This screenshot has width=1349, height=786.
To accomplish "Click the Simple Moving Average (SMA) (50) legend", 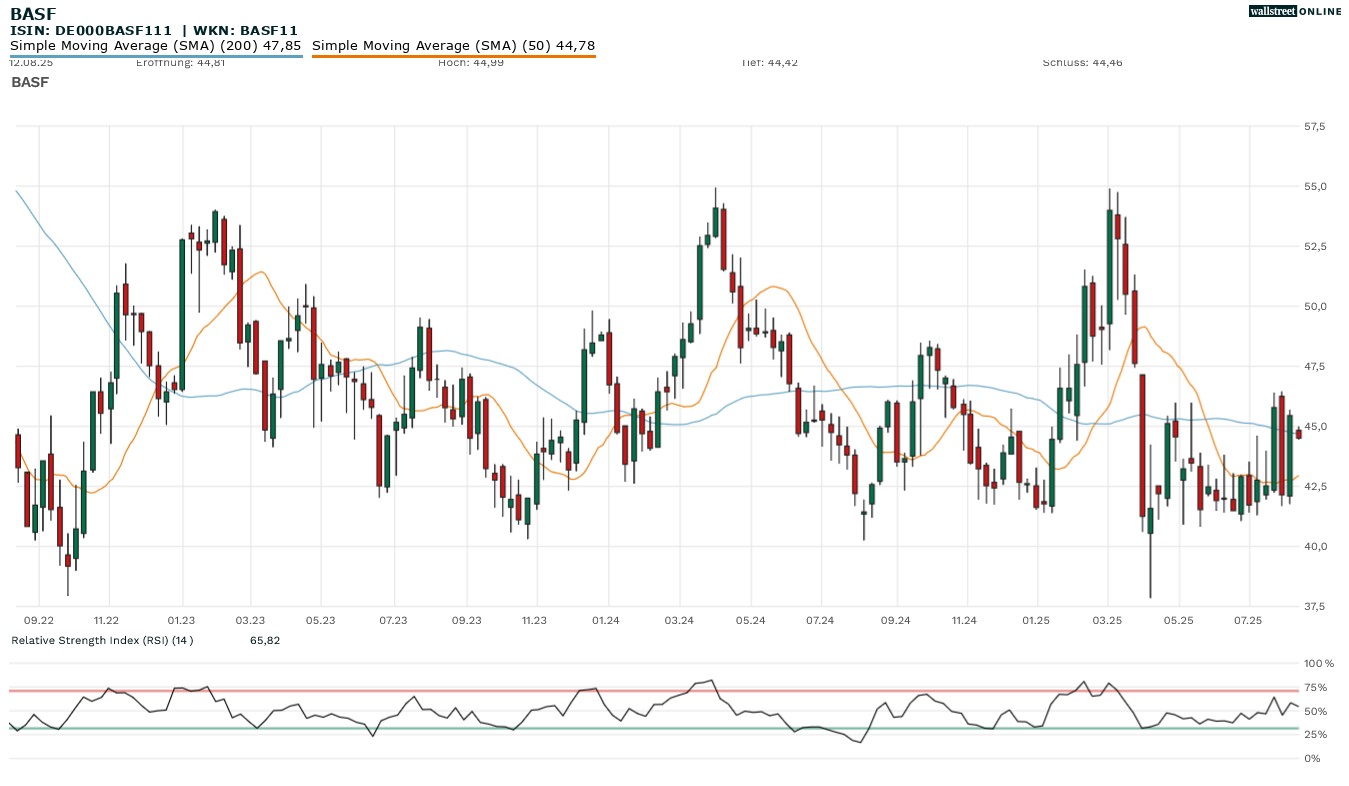I will pos(454,45).
